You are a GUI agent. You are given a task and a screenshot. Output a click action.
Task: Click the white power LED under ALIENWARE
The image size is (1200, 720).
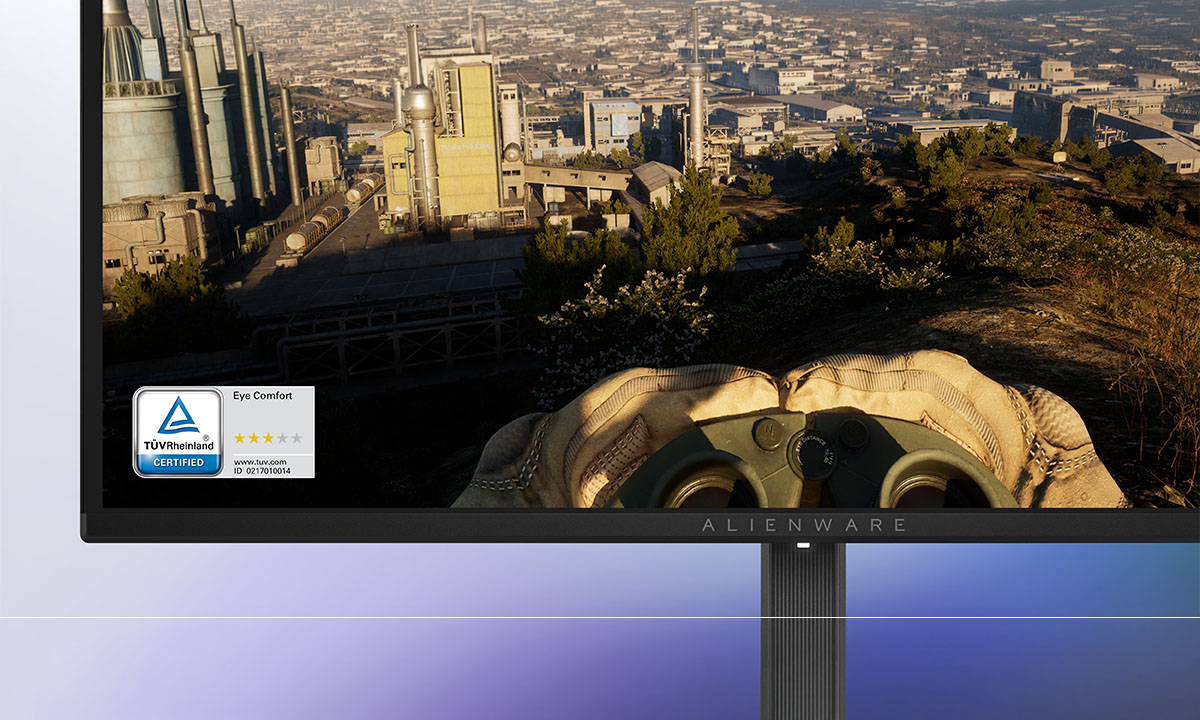pyautogui.click(x=803, y=546)
